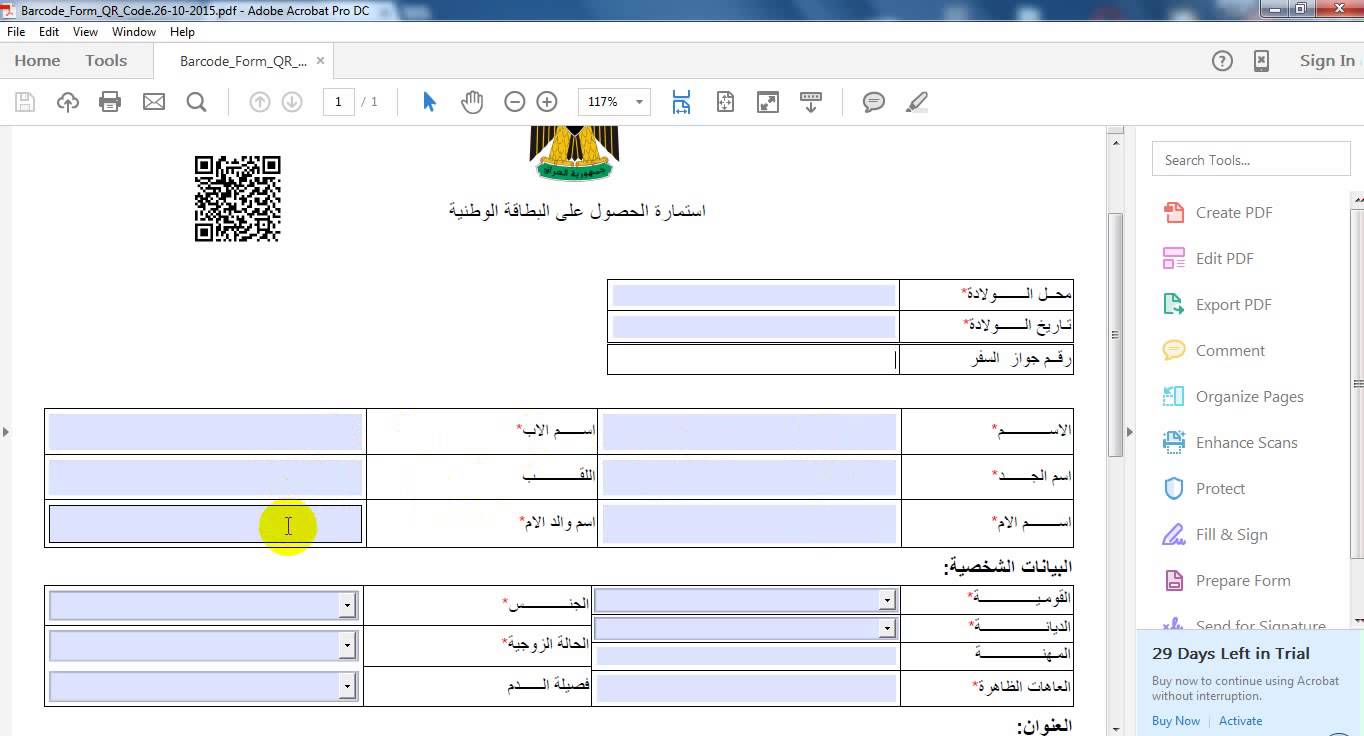The width and height of the screenshot is (1364, 736).
Task: Open the 117% zoom level dropdown
Action: pos(639,102)
